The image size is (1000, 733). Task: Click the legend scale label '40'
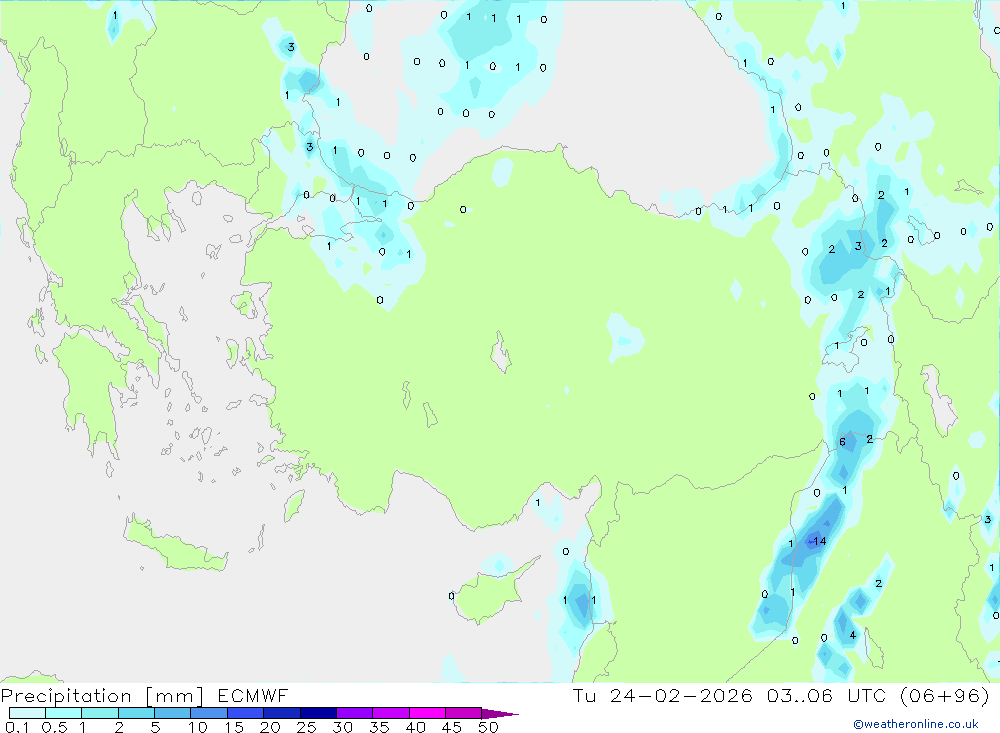(416, 727)
